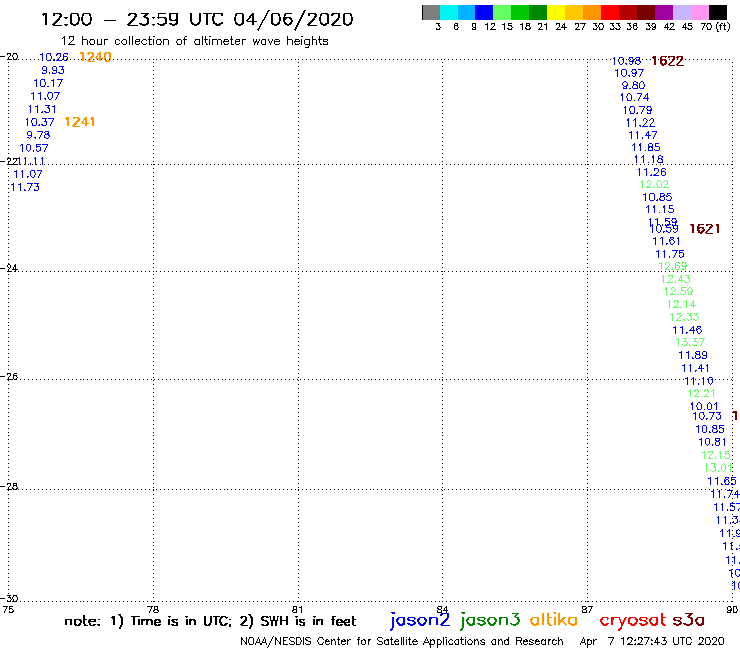Click the 10.17 wave height reading

click(x=48, y=83)
